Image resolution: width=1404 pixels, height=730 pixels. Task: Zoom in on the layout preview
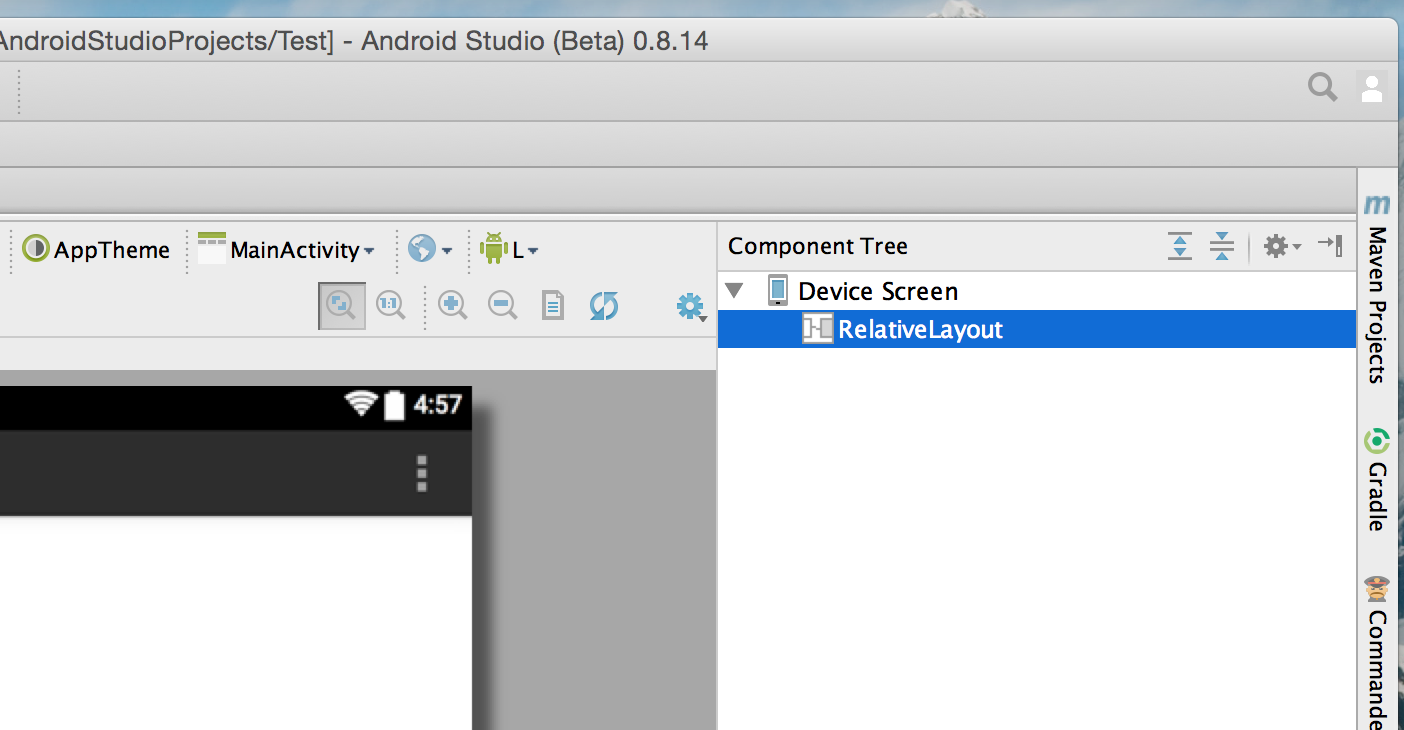452,305
